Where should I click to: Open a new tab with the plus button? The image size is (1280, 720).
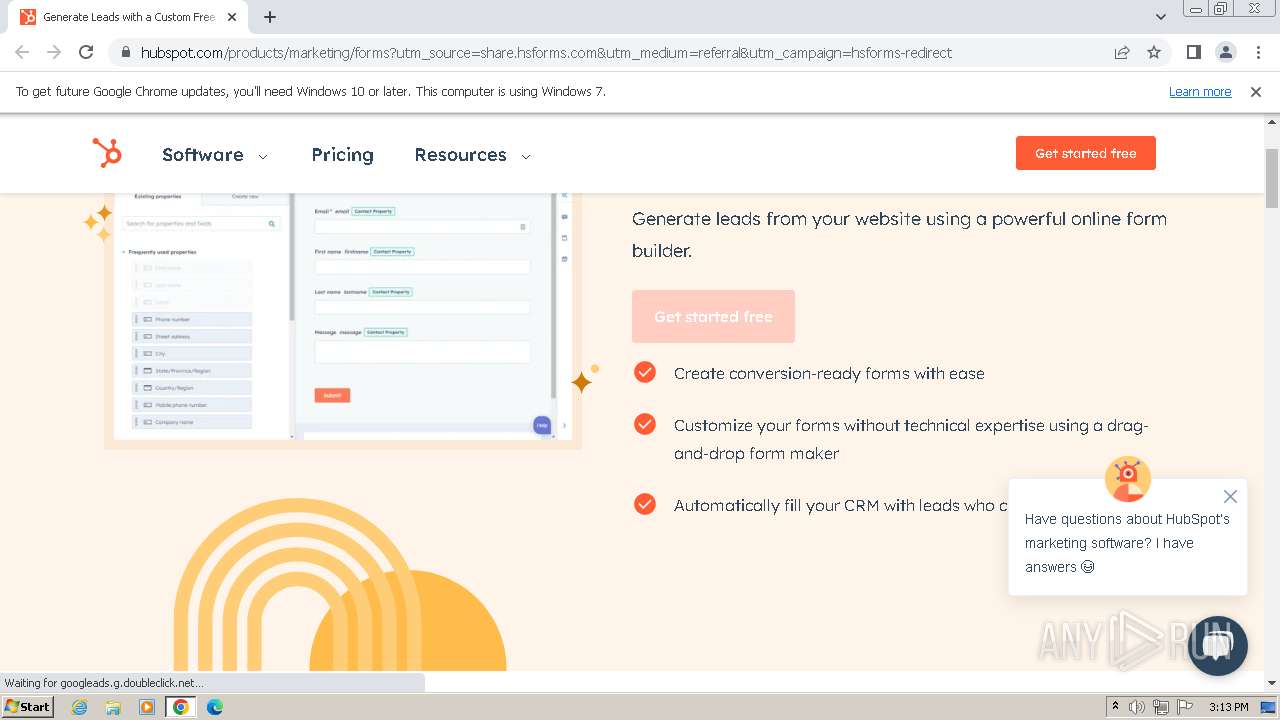point(270,17)
